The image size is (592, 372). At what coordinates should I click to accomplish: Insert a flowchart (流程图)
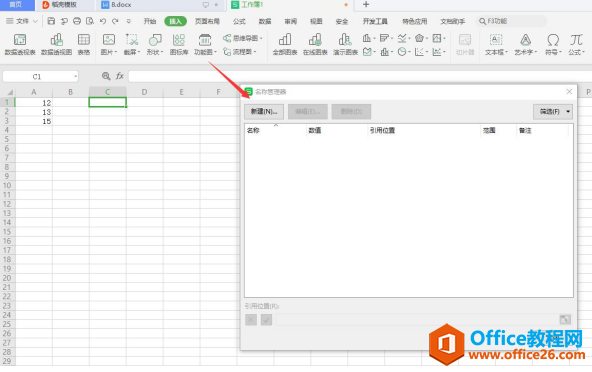pyautogui.click(x=239, y=52)
